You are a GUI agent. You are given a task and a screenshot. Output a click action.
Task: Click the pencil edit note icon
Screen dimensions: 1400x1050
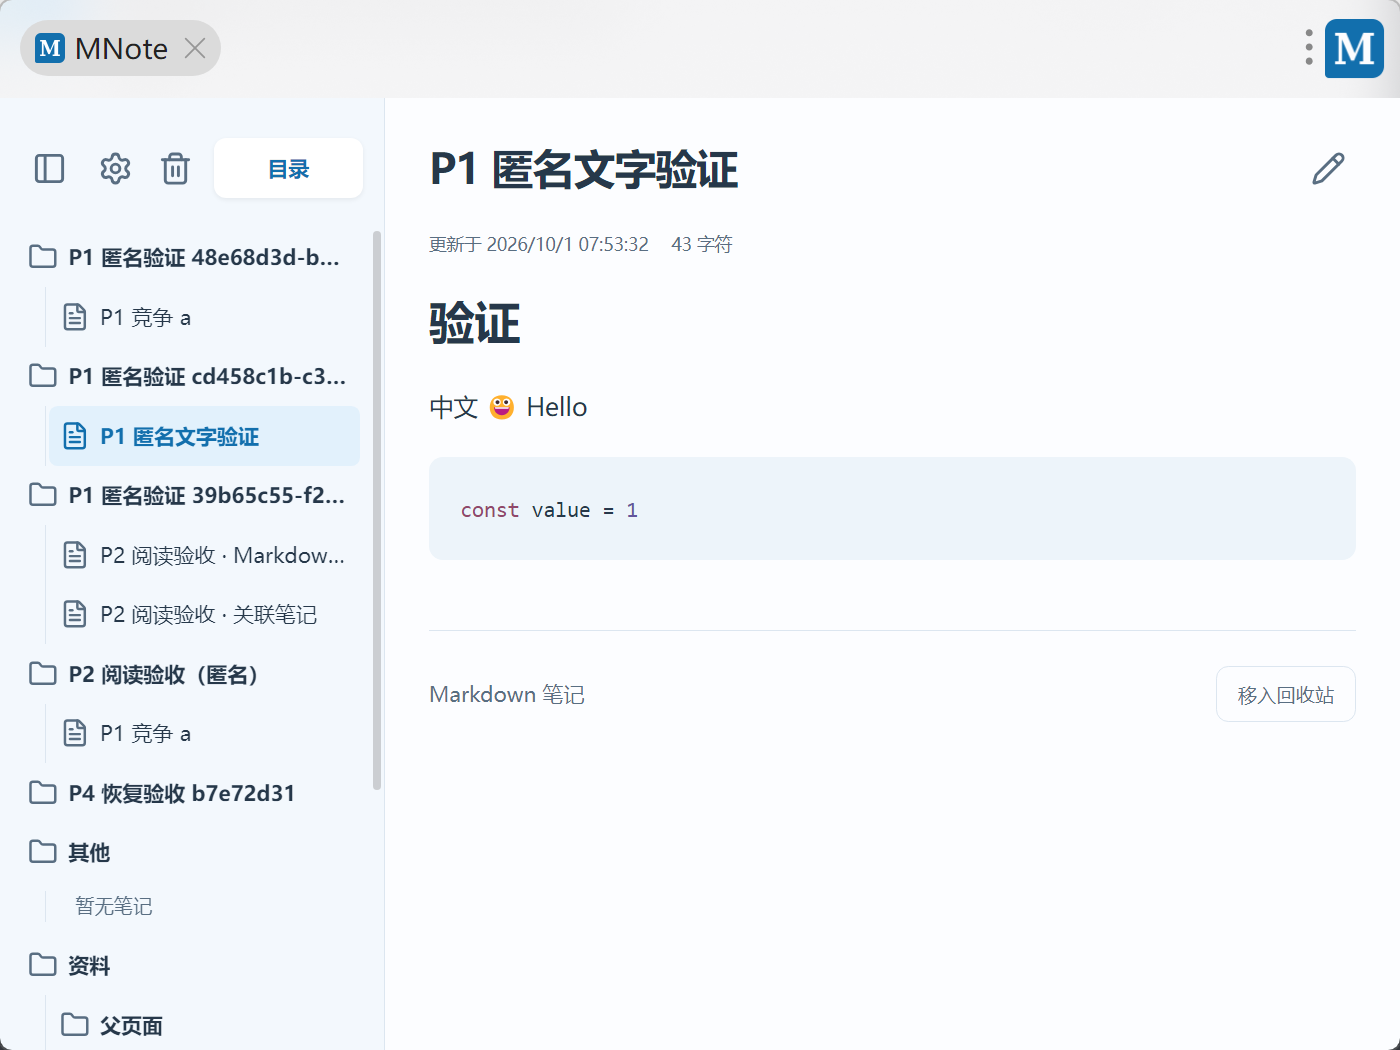(1328, 169)
